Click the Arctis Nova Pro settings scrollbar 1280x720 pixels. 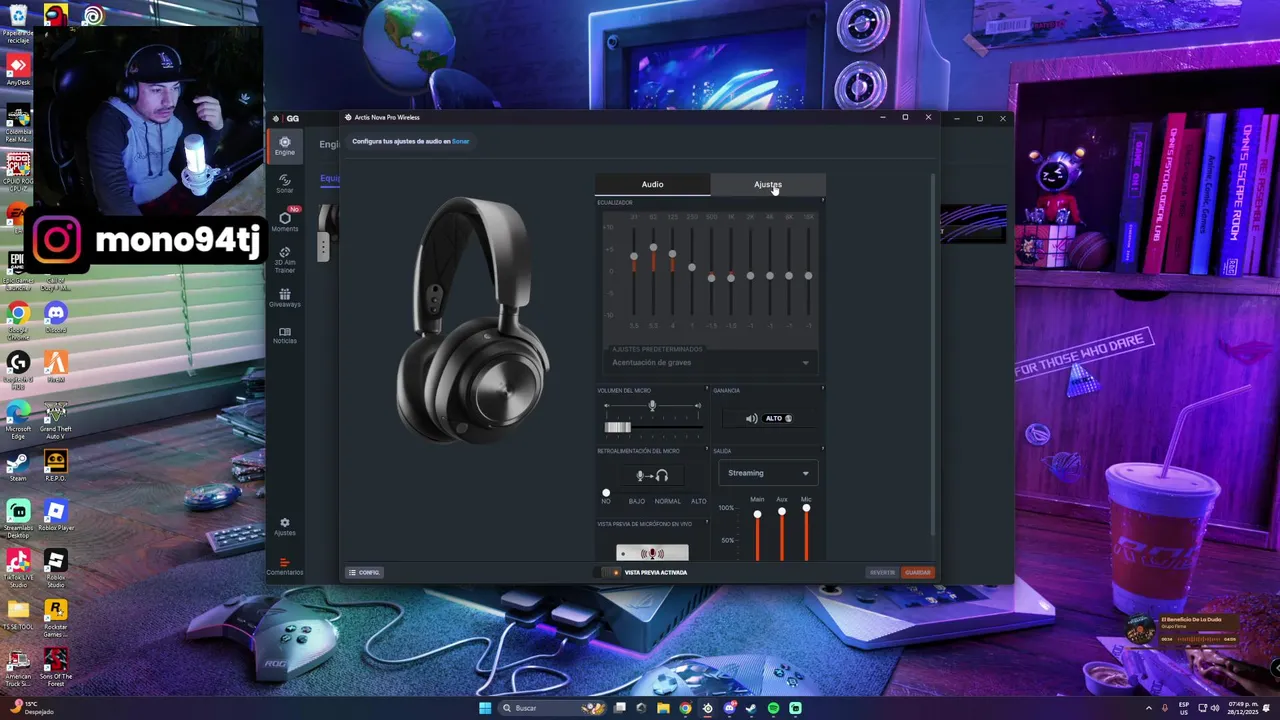tap(934, 355)
